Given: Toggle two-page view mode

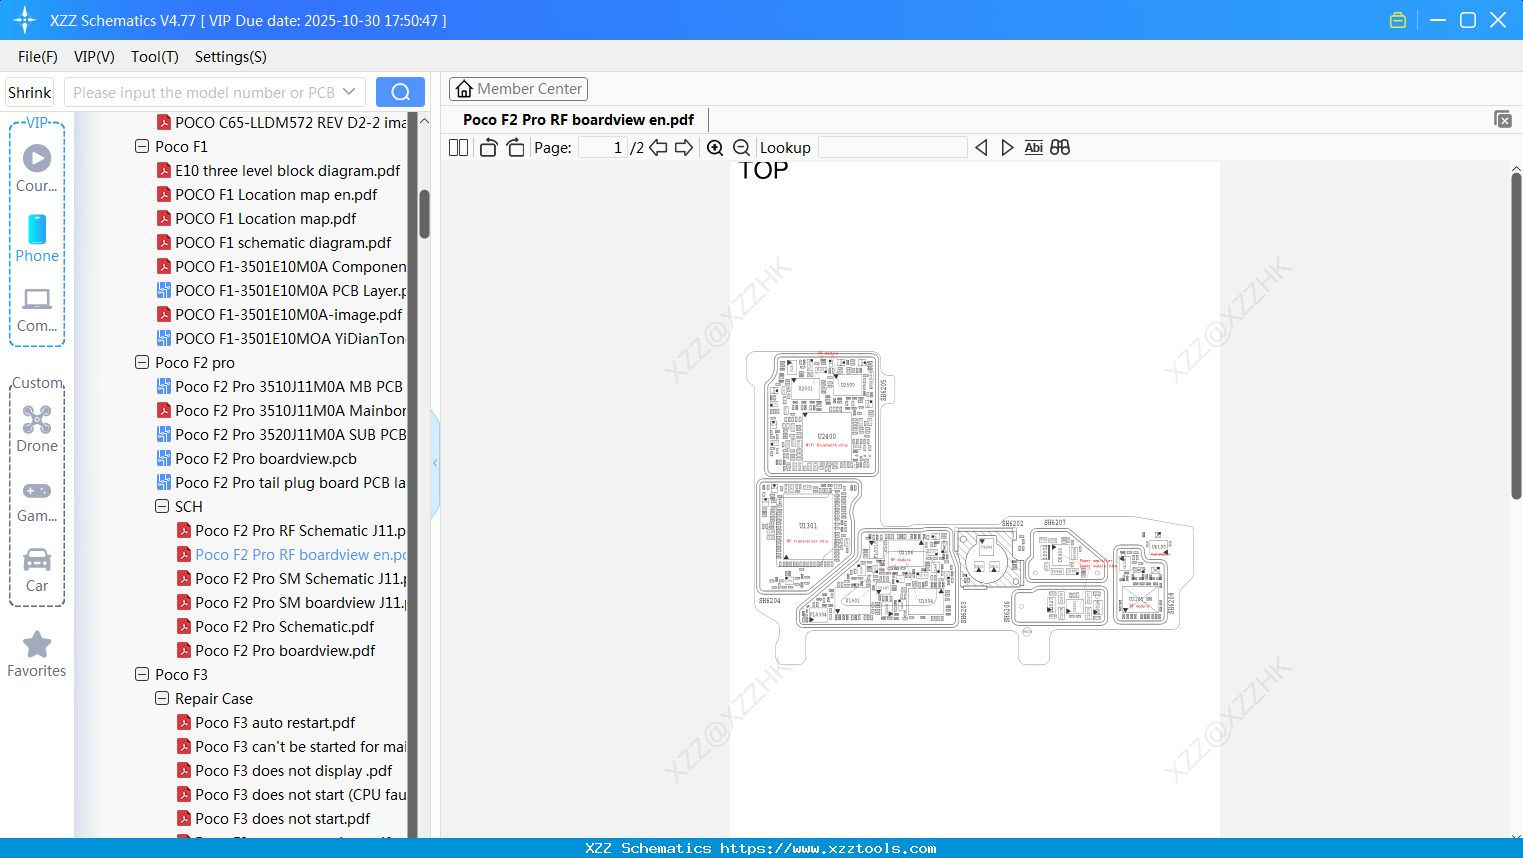Looking at the screenshot, I should (458, 147).
